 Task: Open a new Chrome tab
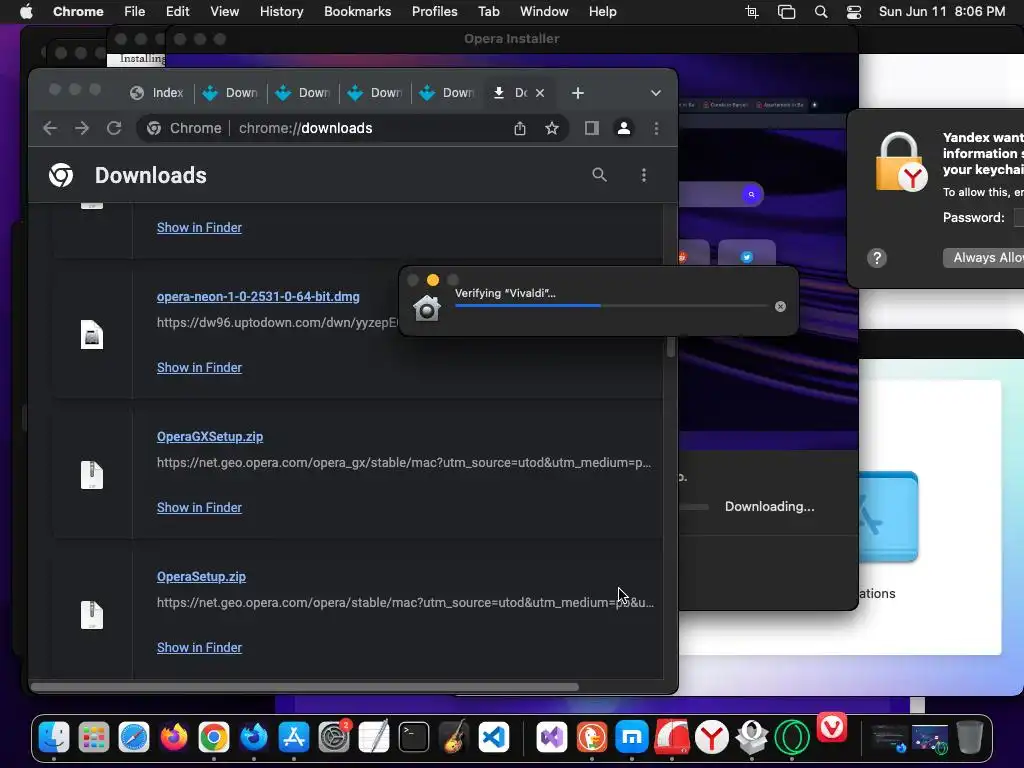coord(577,93)
